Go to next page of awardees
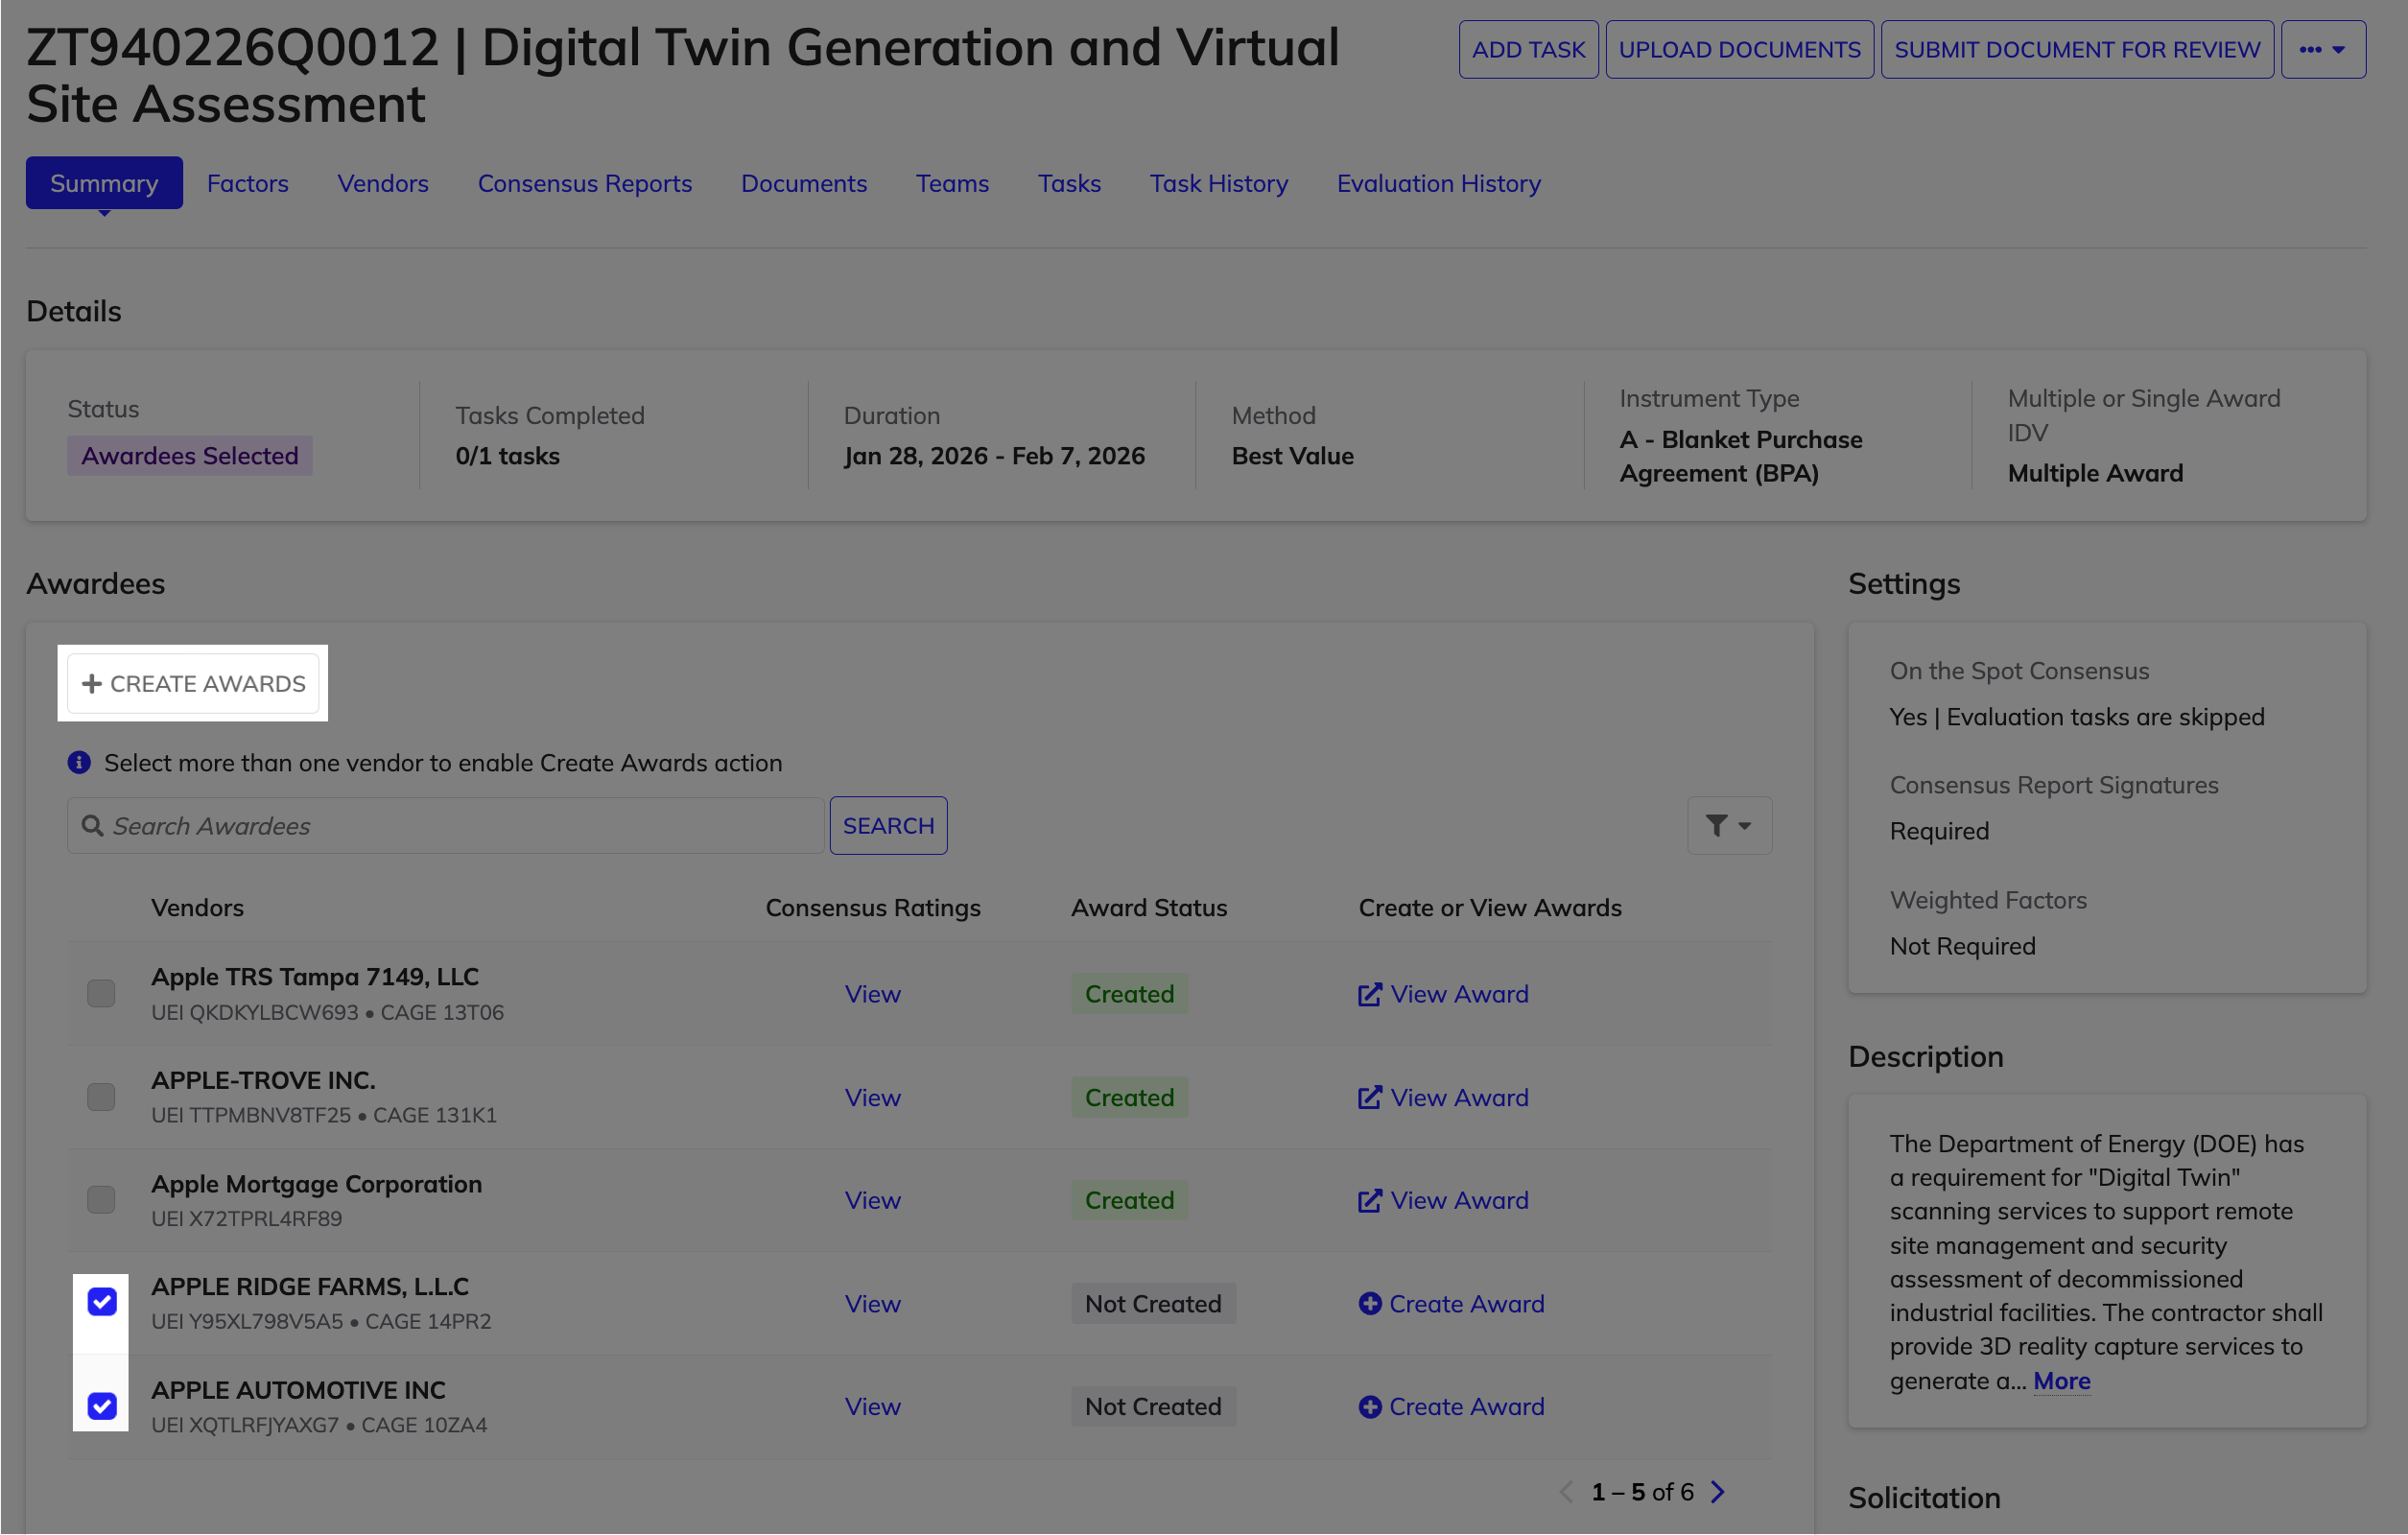Viewport: 2408px width, 1535px height. click(x=1717, y=1491)
